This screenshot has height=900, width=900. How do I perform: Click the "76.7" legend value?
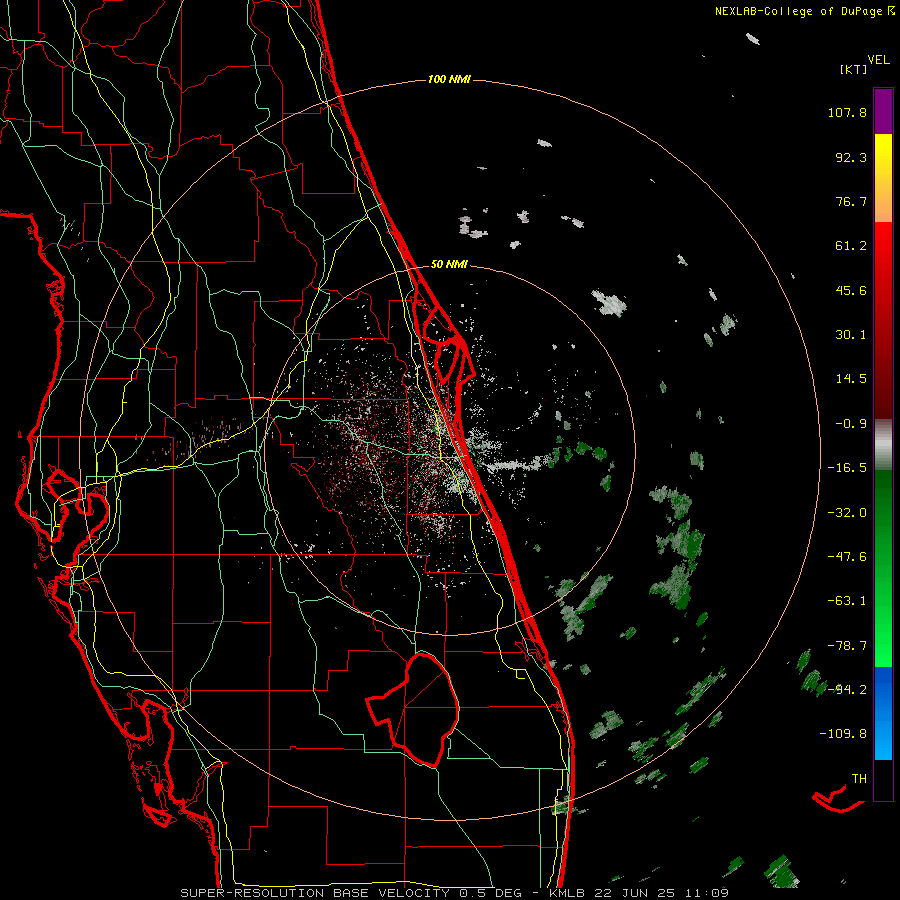(851, 201)
